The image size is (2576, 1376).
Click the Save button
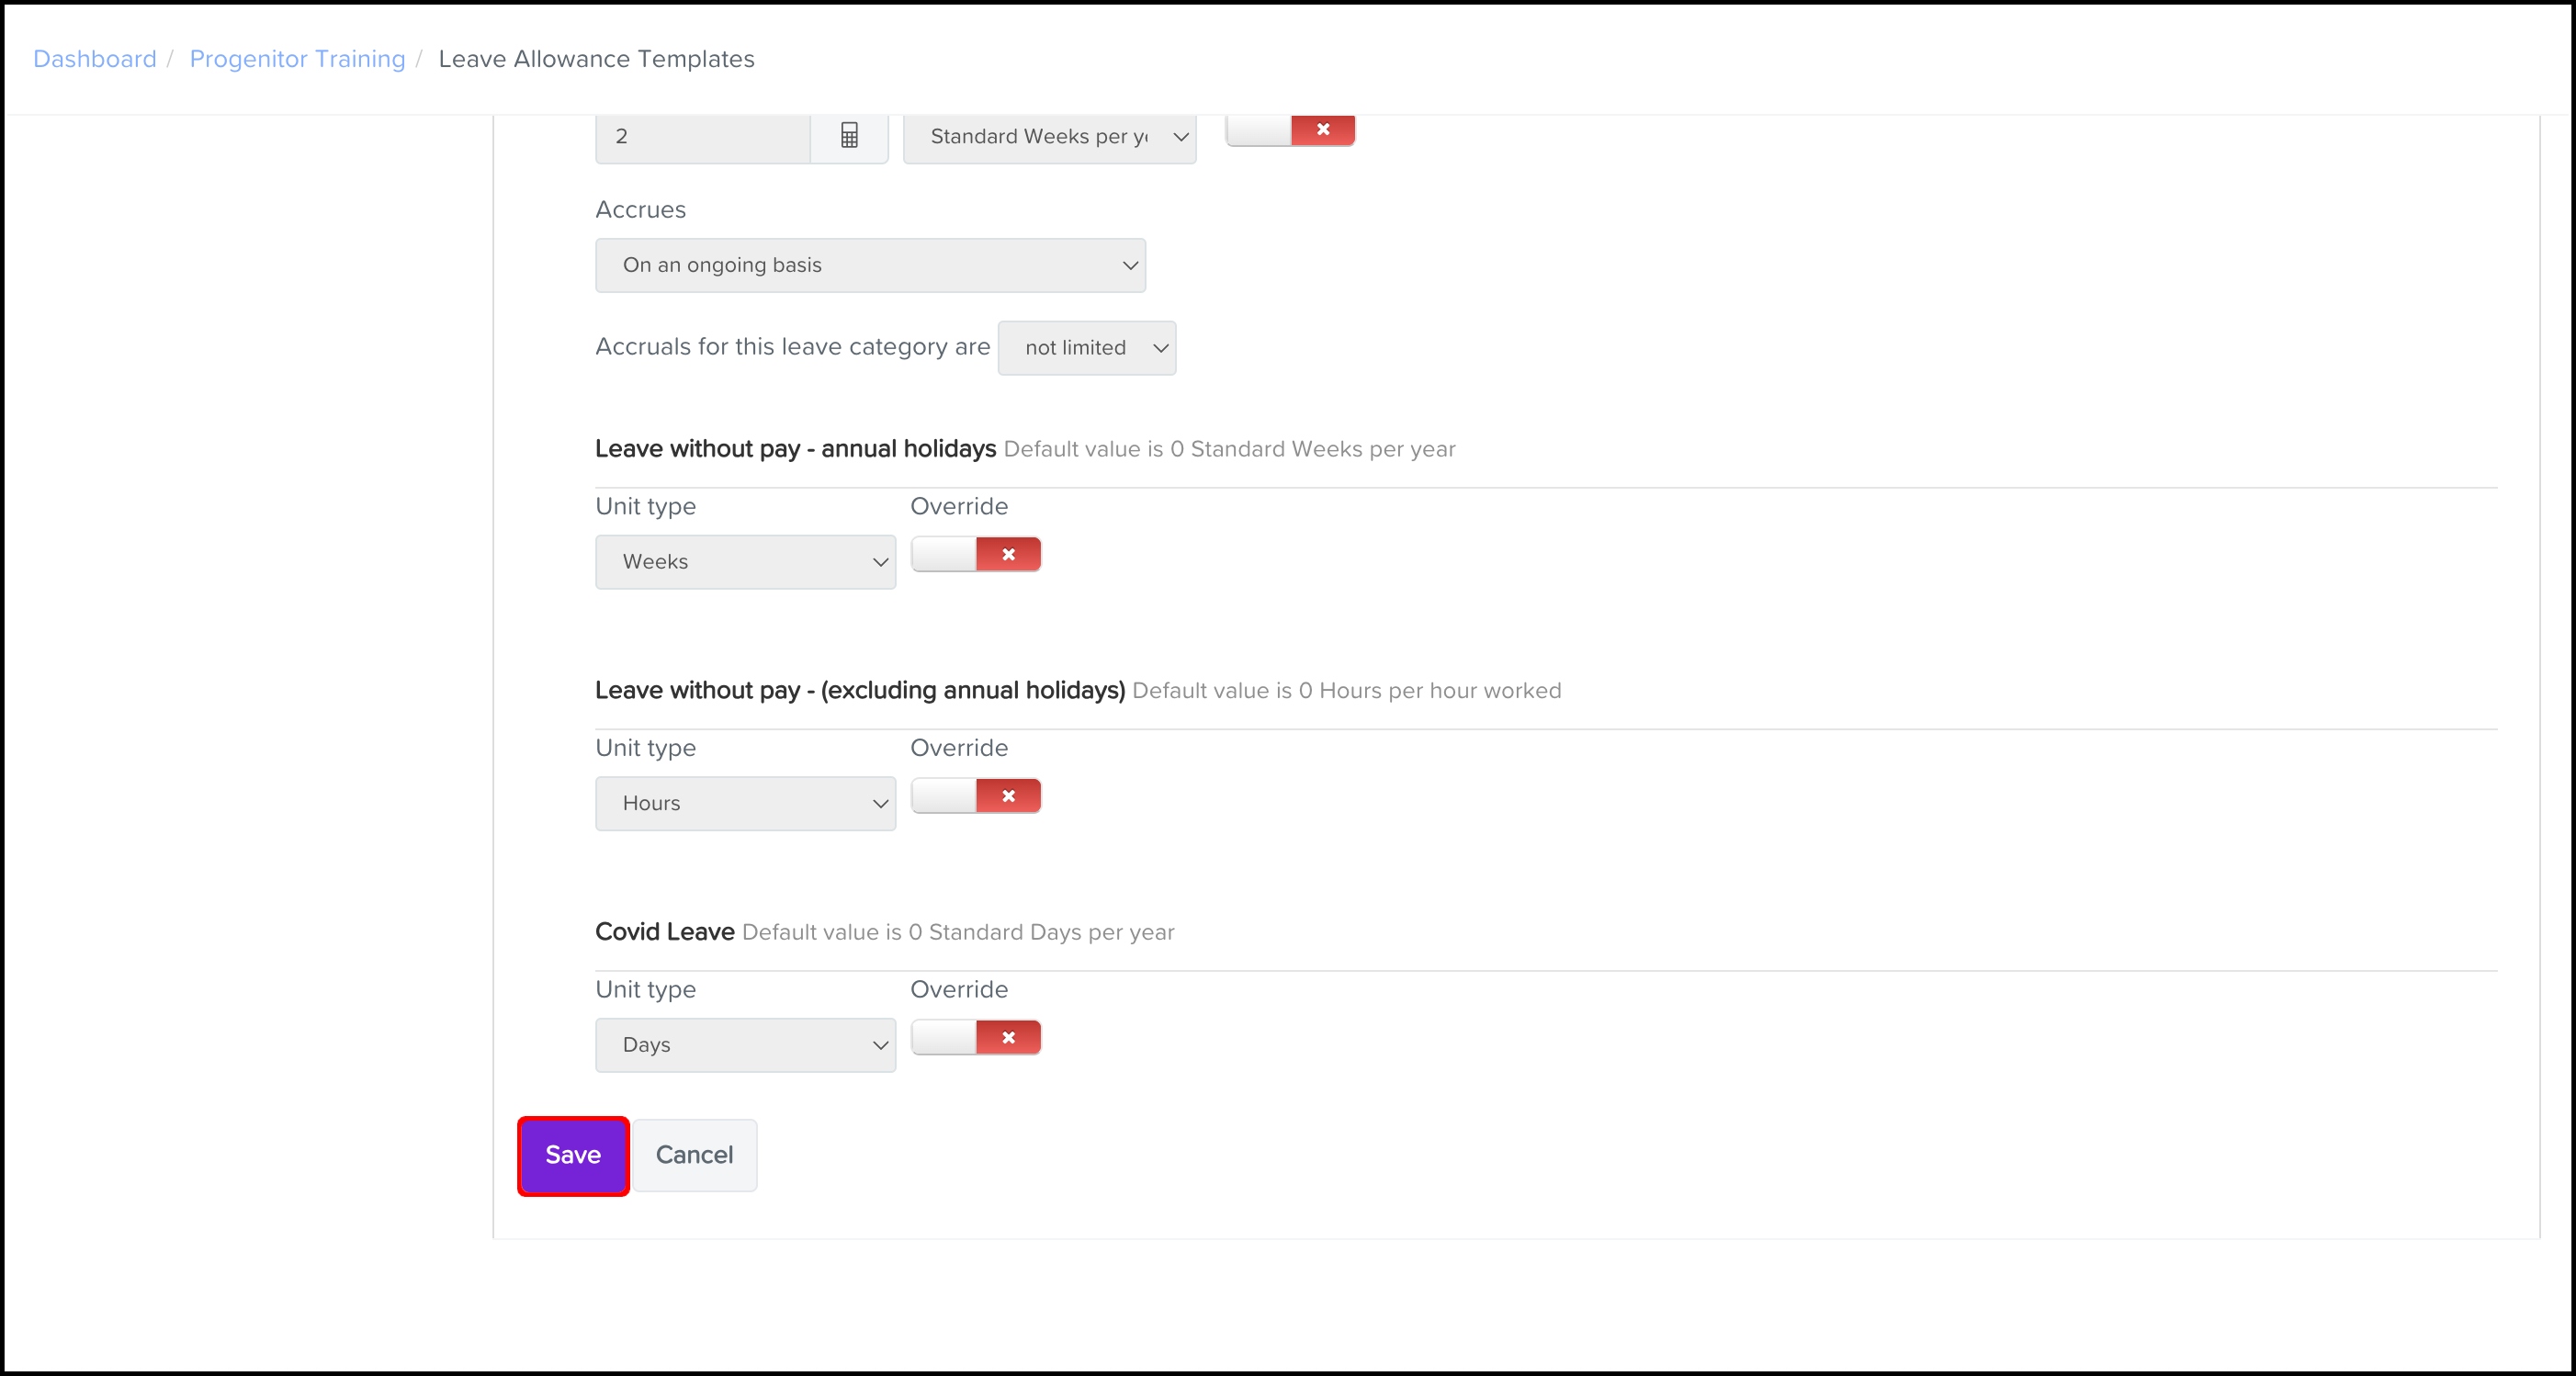pyautogui.click(x=573, y=1156)
